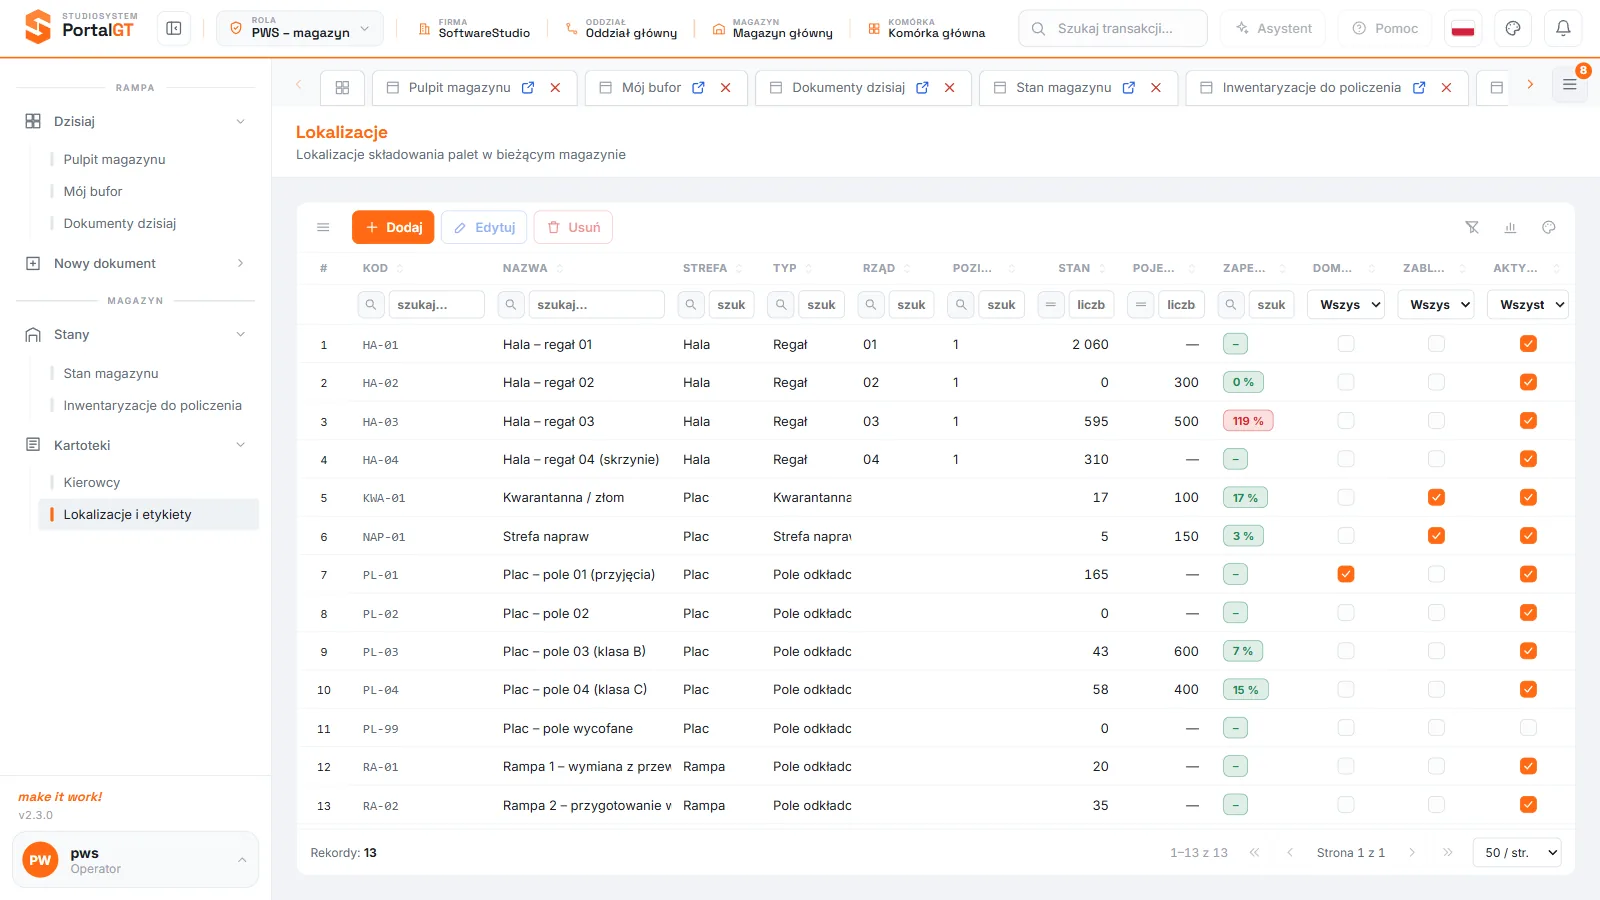
Task: Focus the Szukaj transakcji search field
Action: 1113,28
